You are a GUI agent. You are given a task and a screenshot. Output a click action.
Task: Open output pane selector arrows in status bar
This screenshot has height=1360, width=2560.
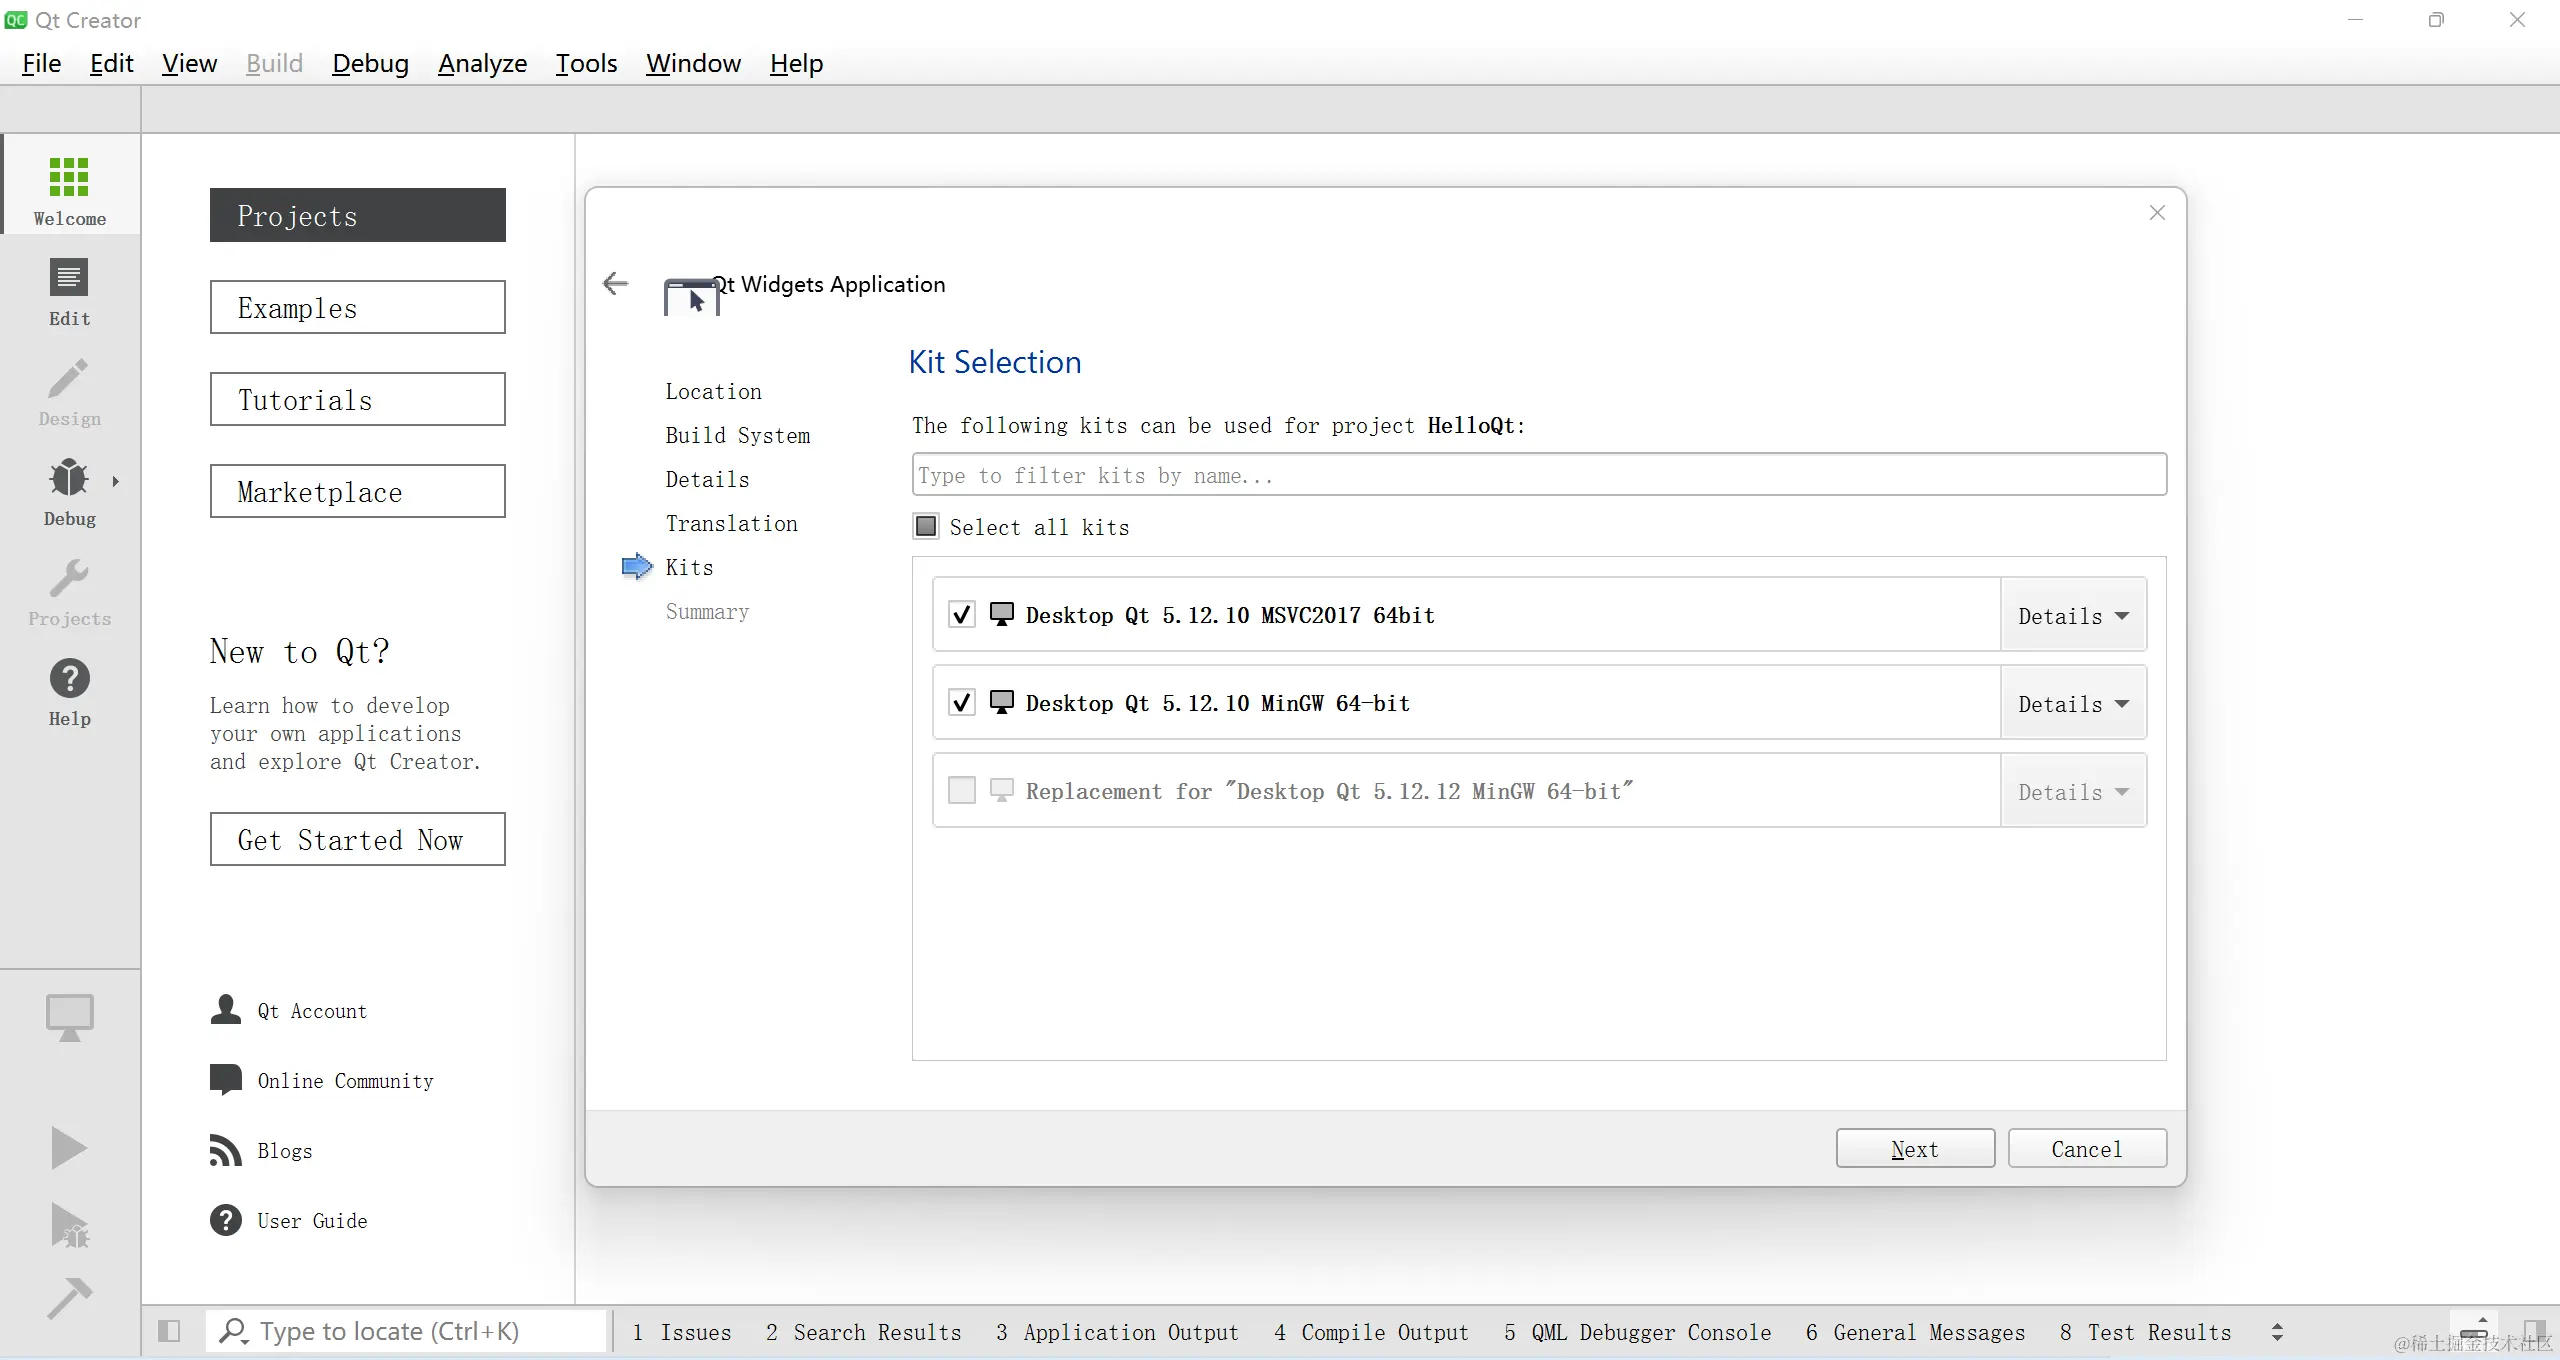click(x=2277, y=1332)
